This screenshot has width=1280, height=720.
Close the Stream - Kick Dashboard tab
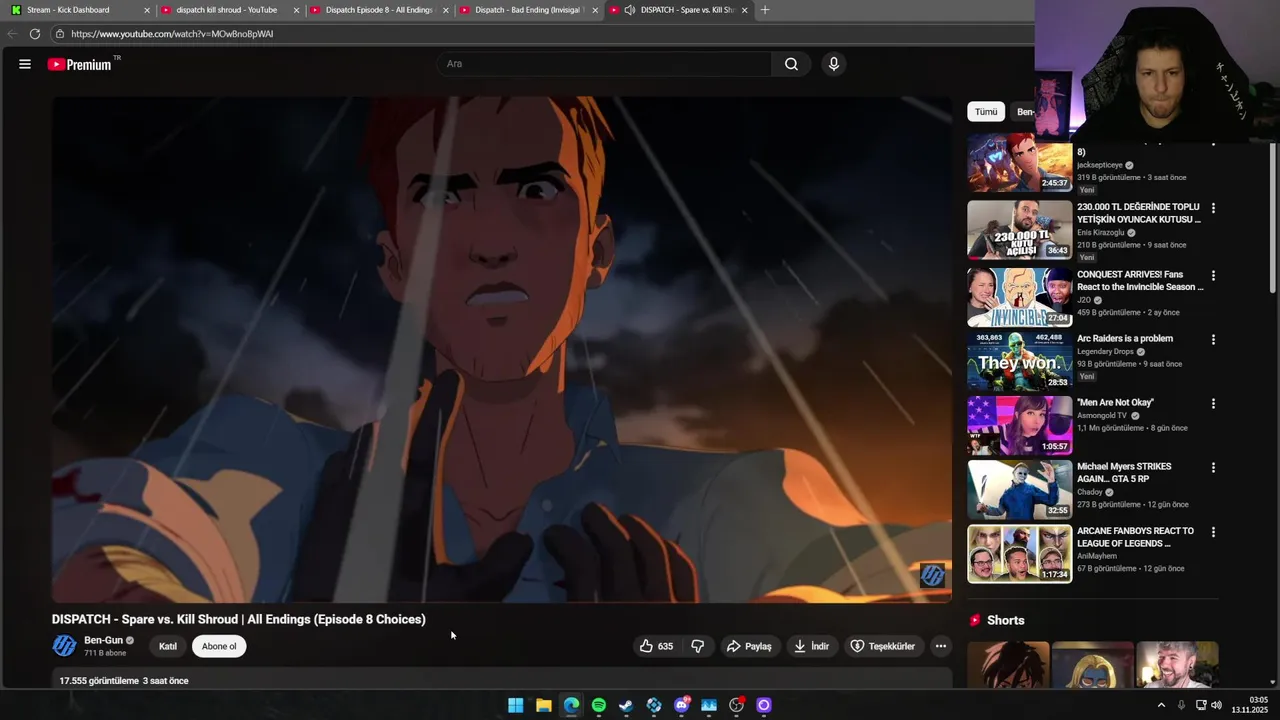[x=147, y=10]
